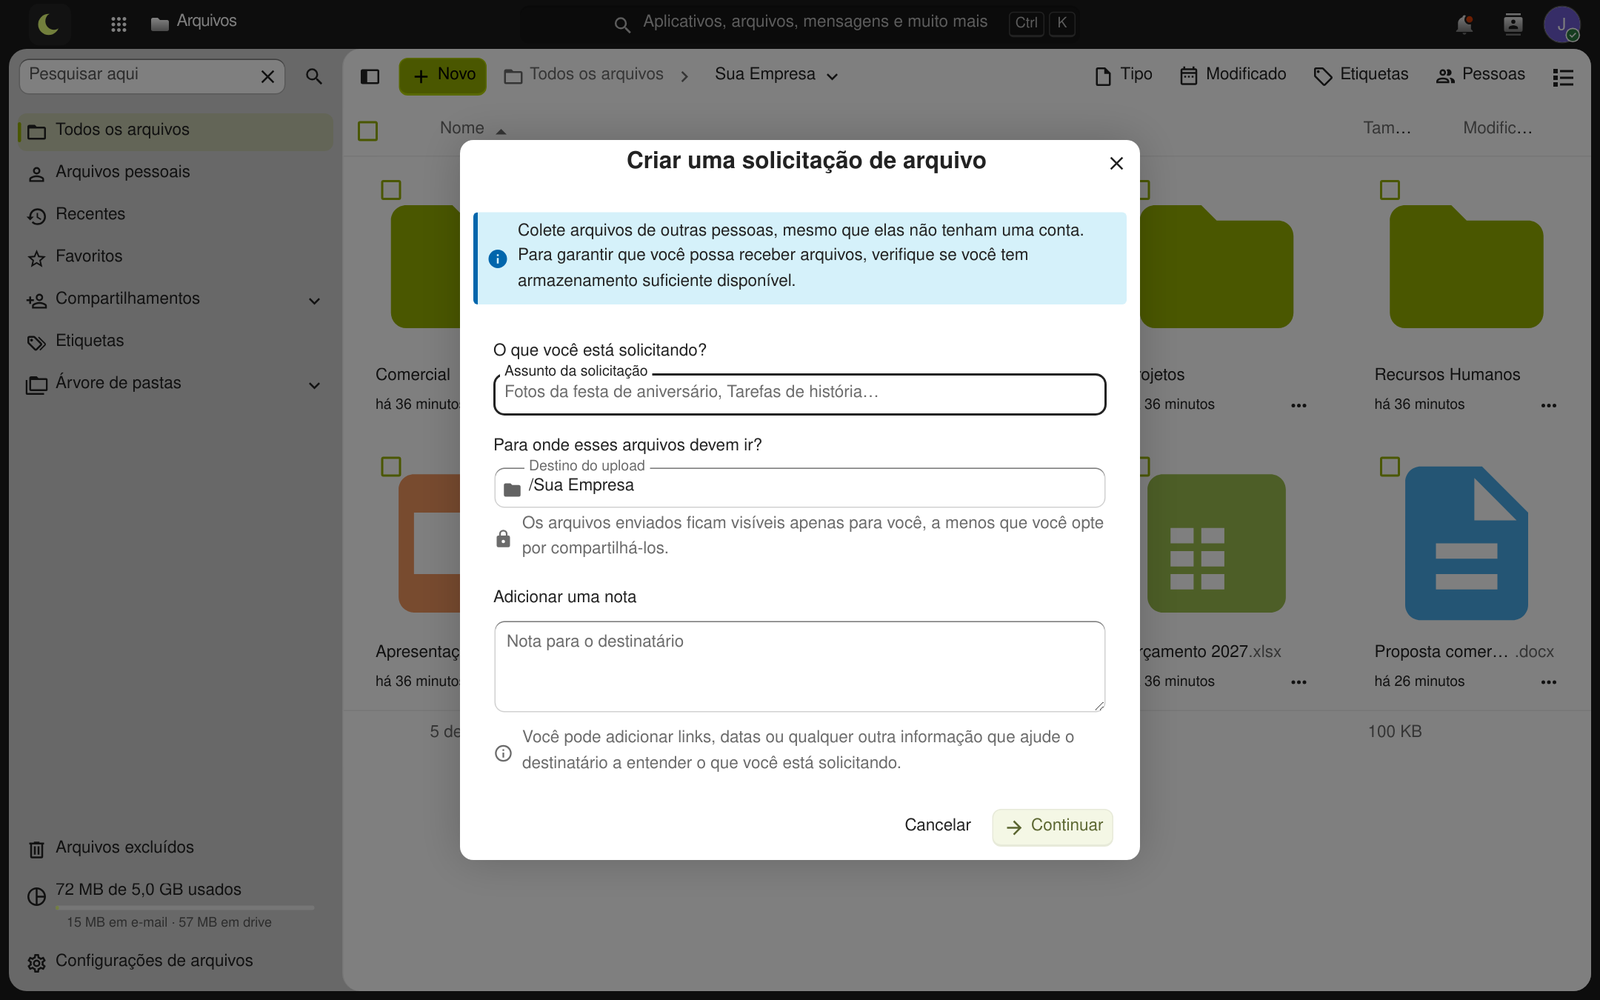
Task: Open the notifications bell
Action: pyautogui.click(x=1464, y=24)
